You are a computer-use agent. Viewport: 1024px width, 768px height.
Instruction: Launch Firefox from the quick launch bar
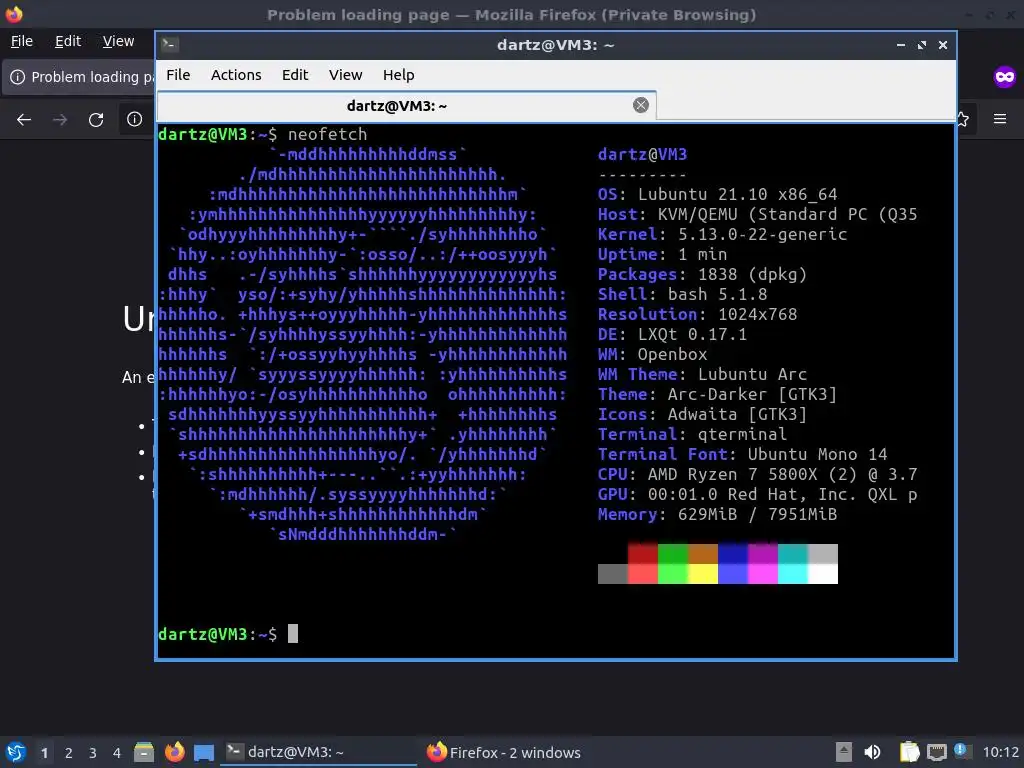tap(174, 752)
